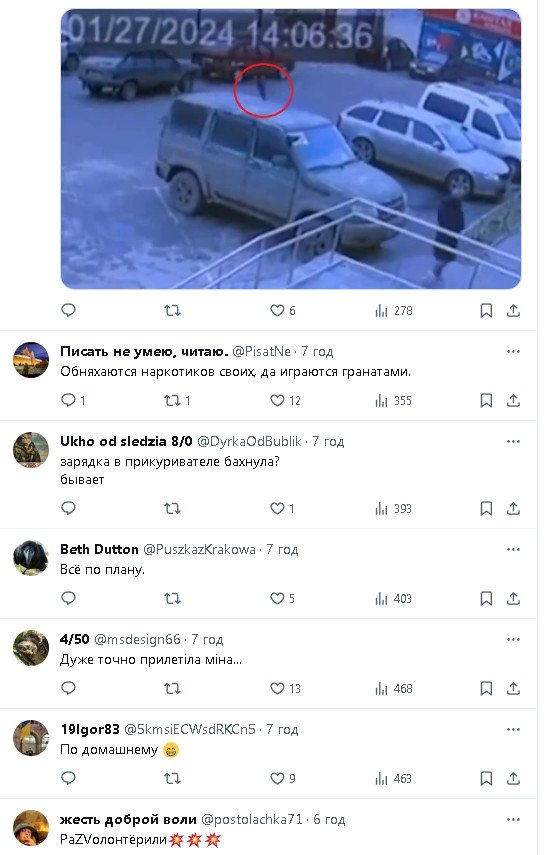
Task: Open more options for the PisatNe reply
Action: tap(513, 352)
